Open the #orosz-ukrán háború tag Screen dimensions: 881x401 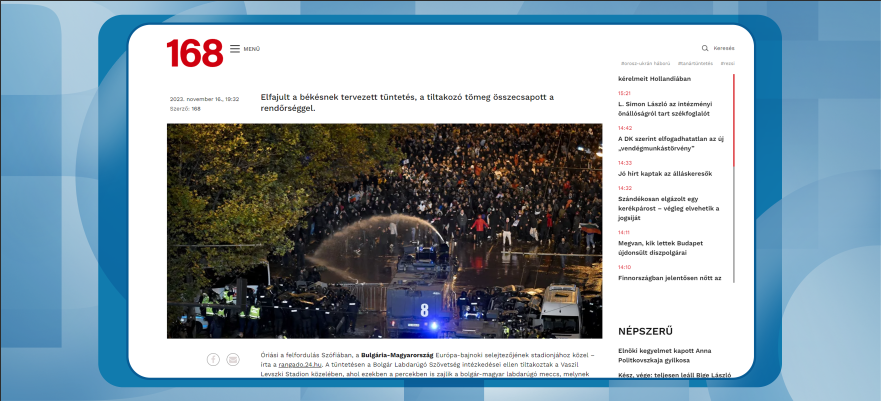pyautogui.click(x=643, y=63)
